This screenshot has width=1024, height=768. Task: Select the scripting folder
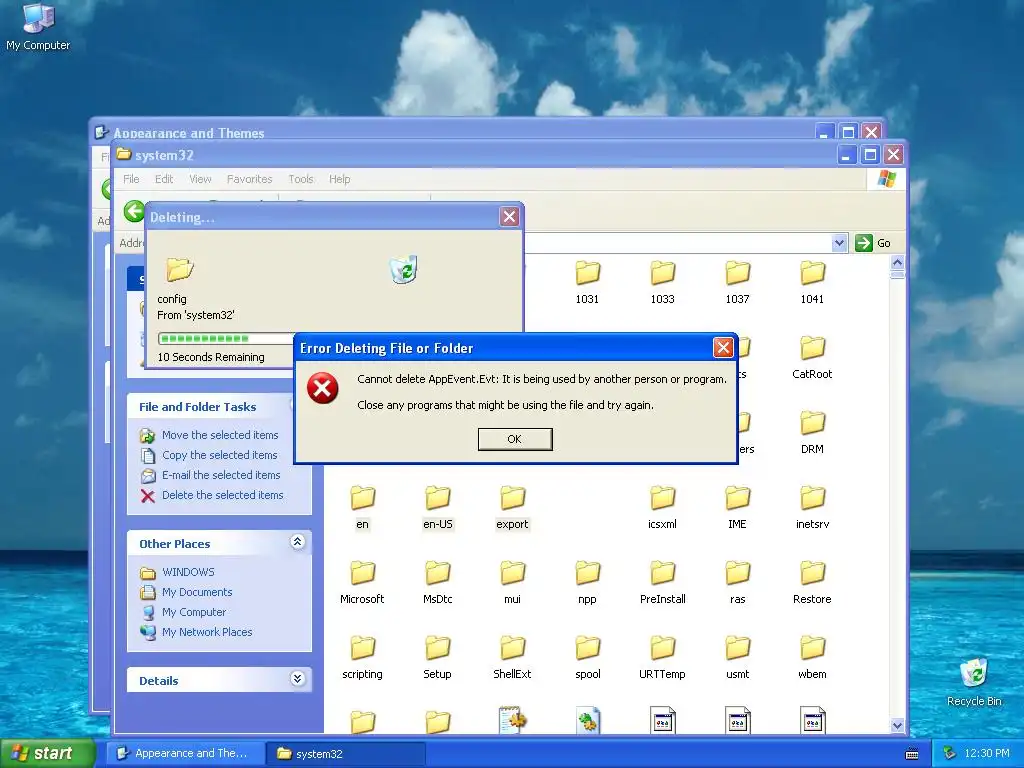pyautogui.click(x=362, y=658)
